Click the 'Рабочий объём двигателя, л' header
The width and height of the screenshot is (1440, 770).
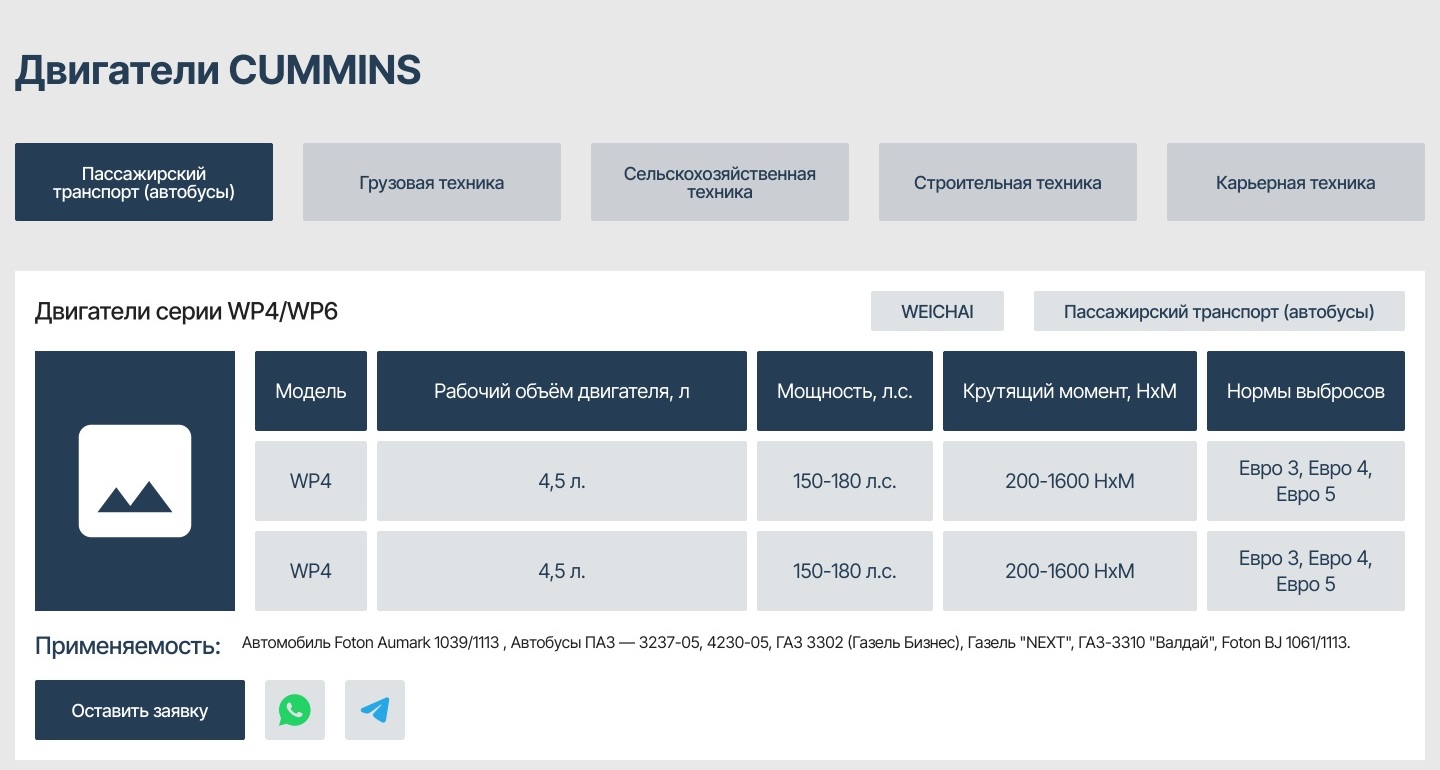click(x=562, y=391)
